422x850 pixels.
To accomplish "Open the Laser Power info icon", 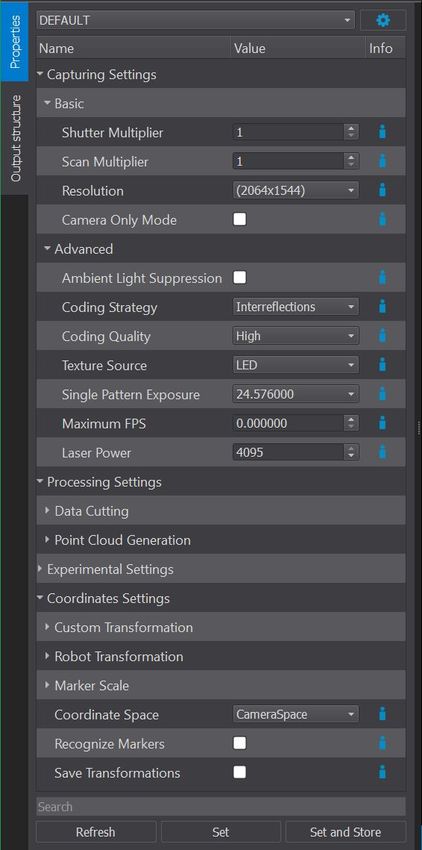I will (x=382, y=452).
